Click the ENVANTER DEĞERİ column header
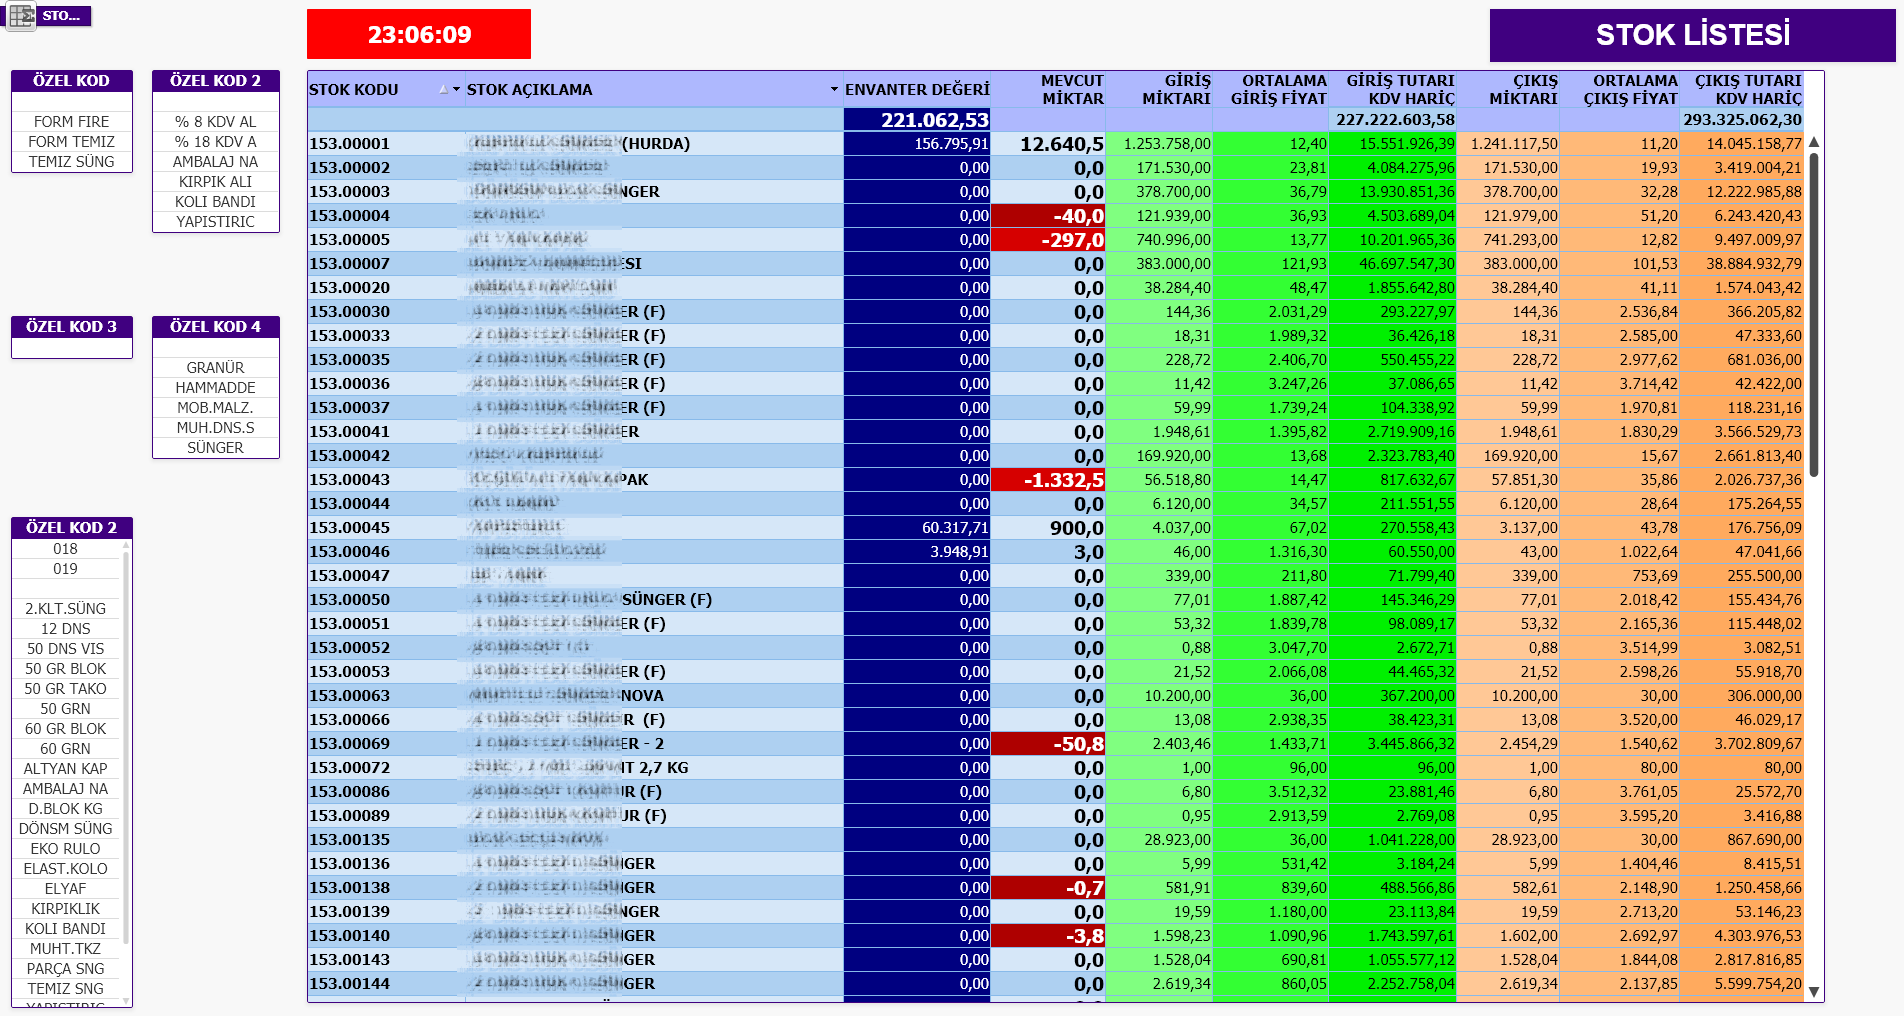The image size is (1904, 1016). tap(916, 90)
